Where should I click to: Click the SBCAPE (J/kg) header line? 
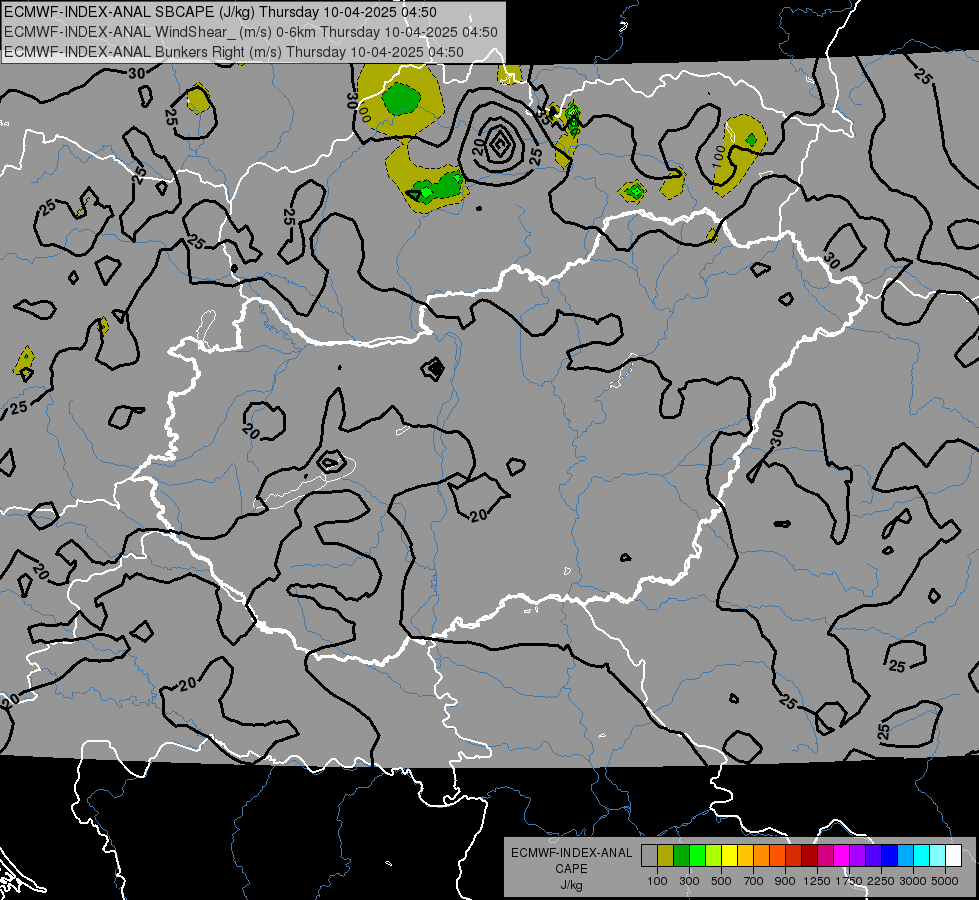pos(220,12)
